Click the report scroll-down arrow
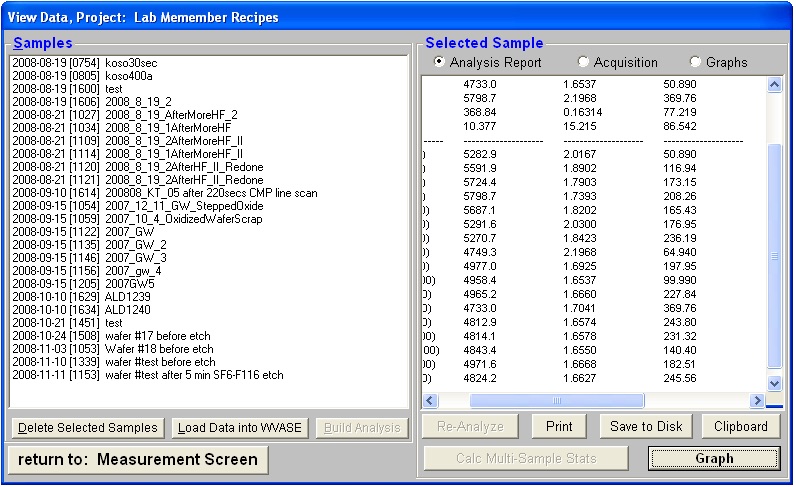 tap(774, 383)
